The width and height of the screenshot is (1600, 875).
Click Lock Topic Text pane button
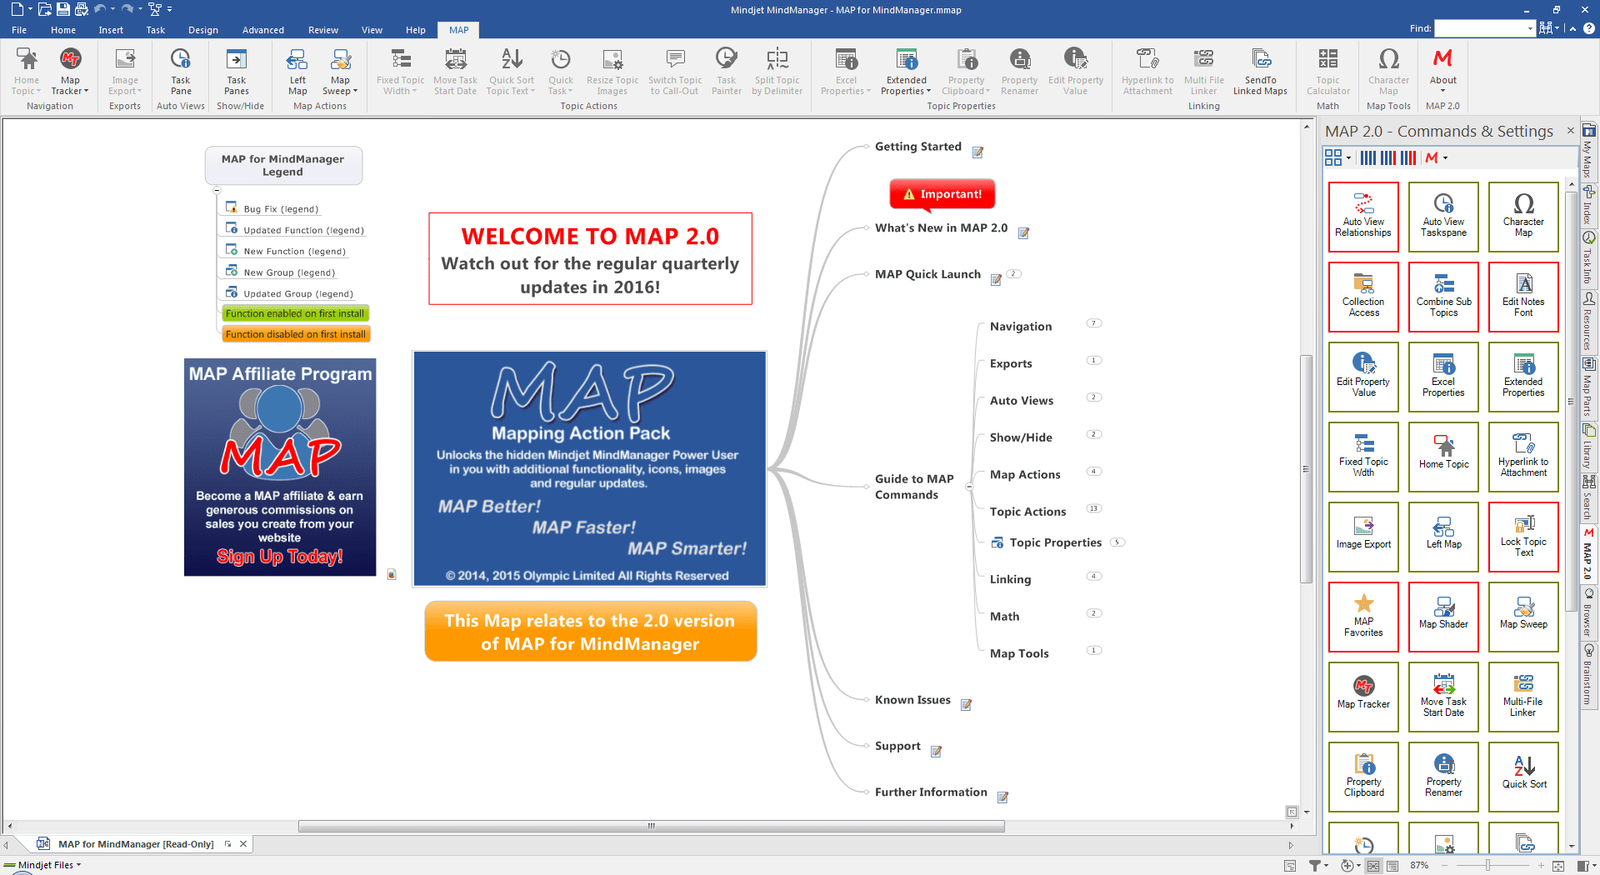tap(1523, 537)
